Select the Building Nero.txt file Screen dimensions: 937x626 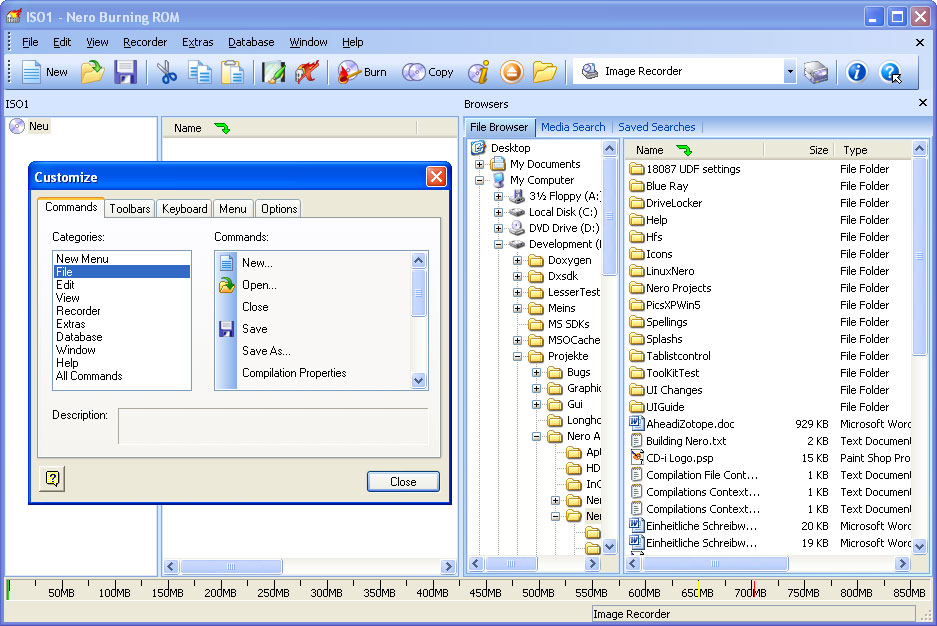point(686,441)
